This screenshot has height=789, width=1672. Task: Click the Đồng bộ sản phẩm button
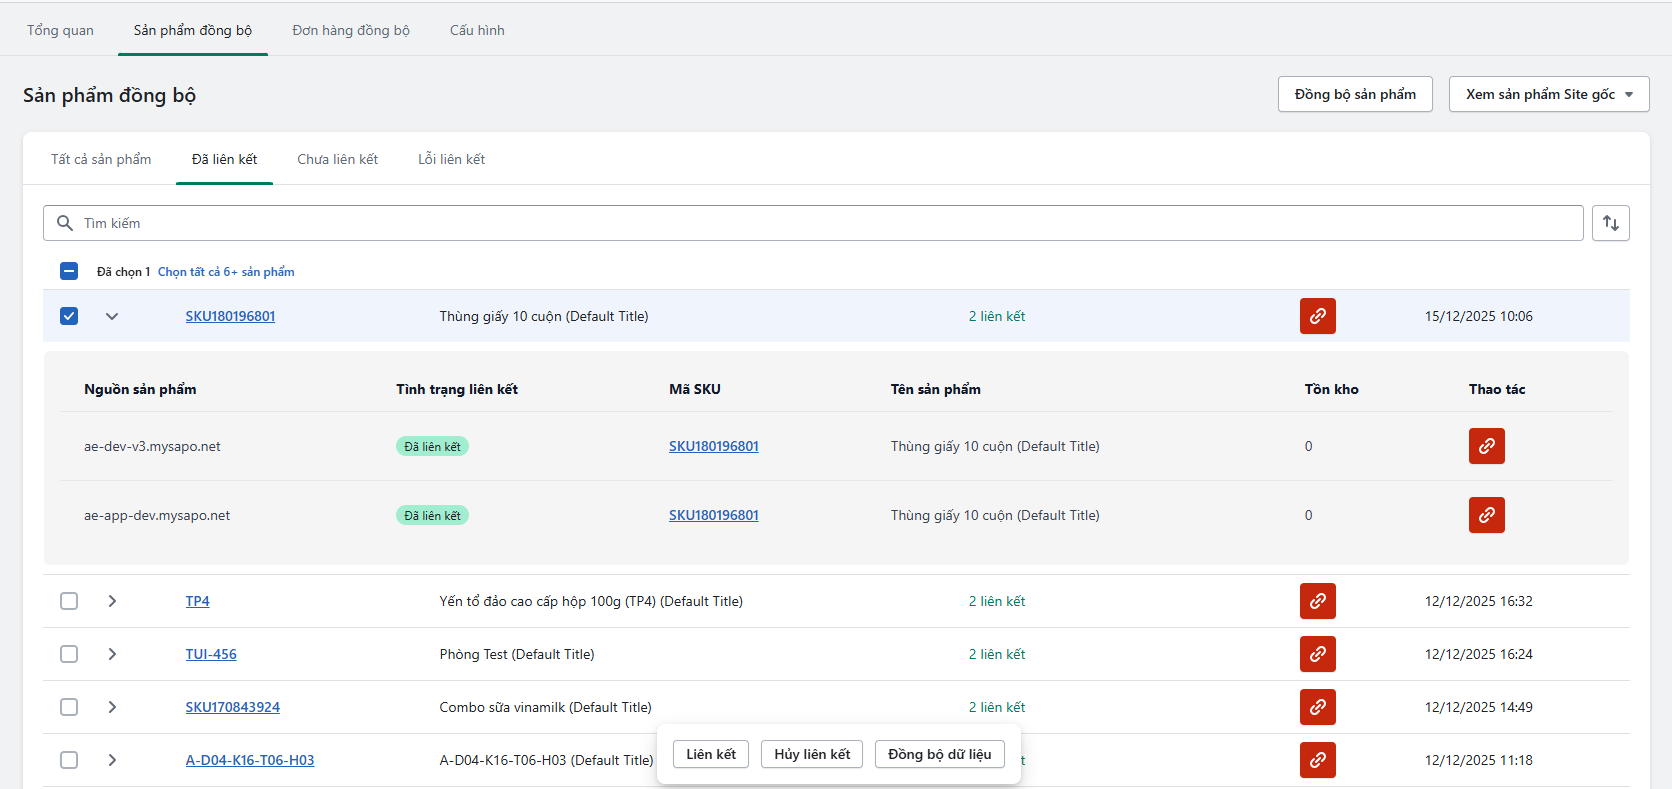pyautogui.click(x=1354, y=94)
